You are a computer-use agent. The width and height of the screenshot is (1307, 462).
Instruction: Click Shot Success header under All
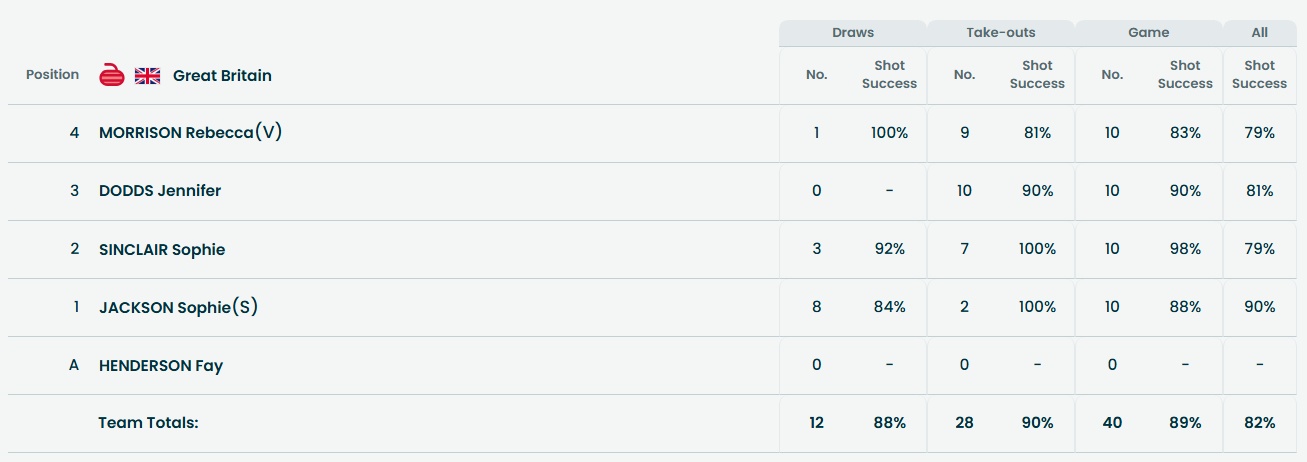point(1259,75)
